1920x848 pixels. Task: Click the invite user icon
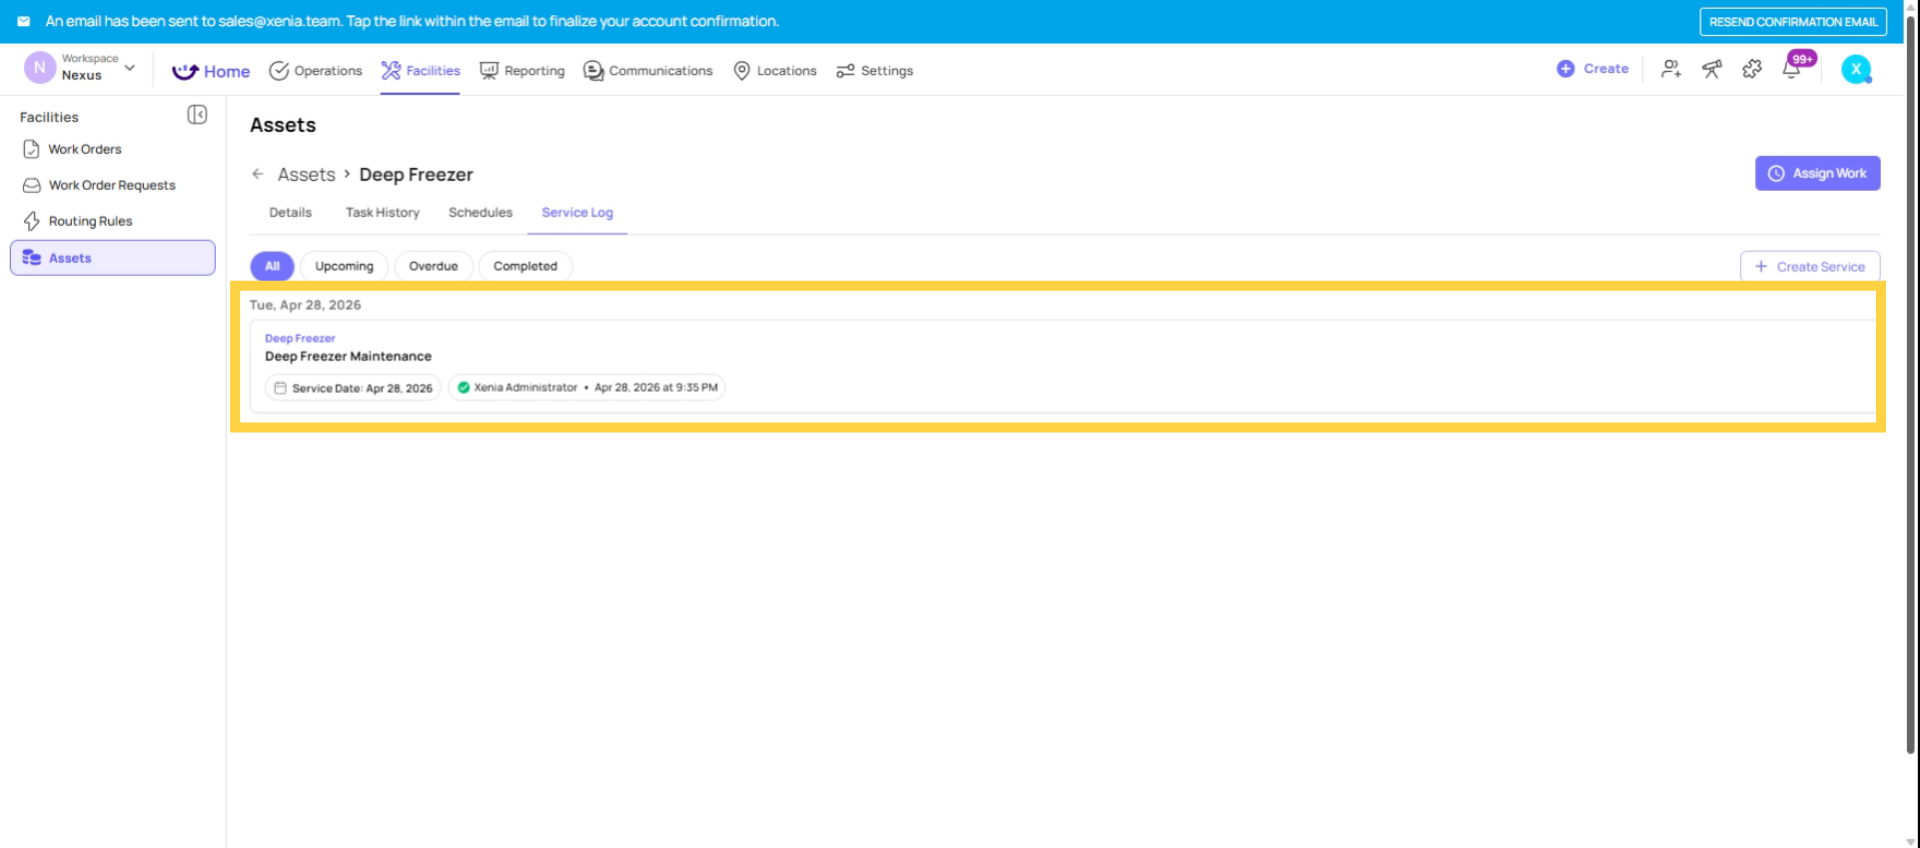click(x=1671, y=69)
